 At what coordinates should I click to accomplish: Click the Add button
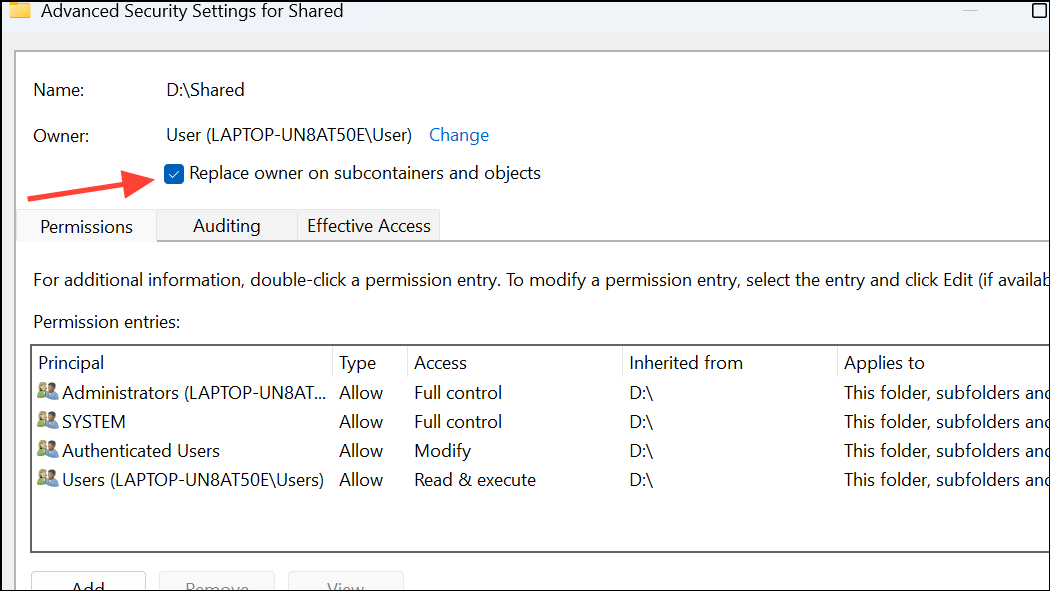88,581
